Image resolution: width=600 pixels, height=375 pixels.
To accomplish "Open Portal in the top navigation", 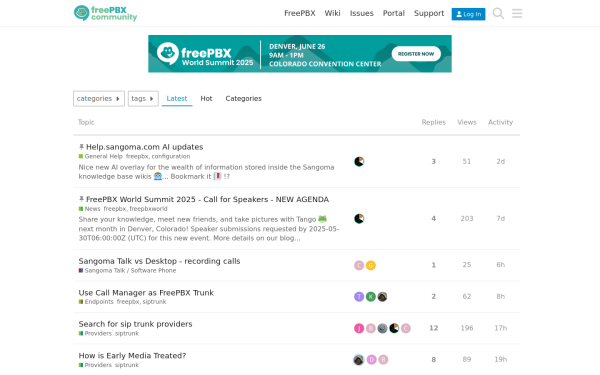I will tap(393, 13).
